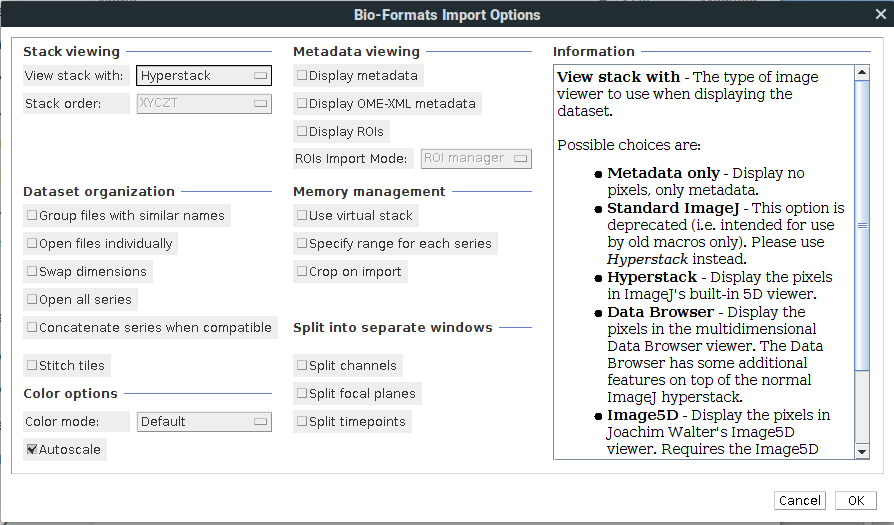The image size is (894, 525).
Task: Close the Bio-Formats Import Options dialog
Action: click(x=880, y=14)
